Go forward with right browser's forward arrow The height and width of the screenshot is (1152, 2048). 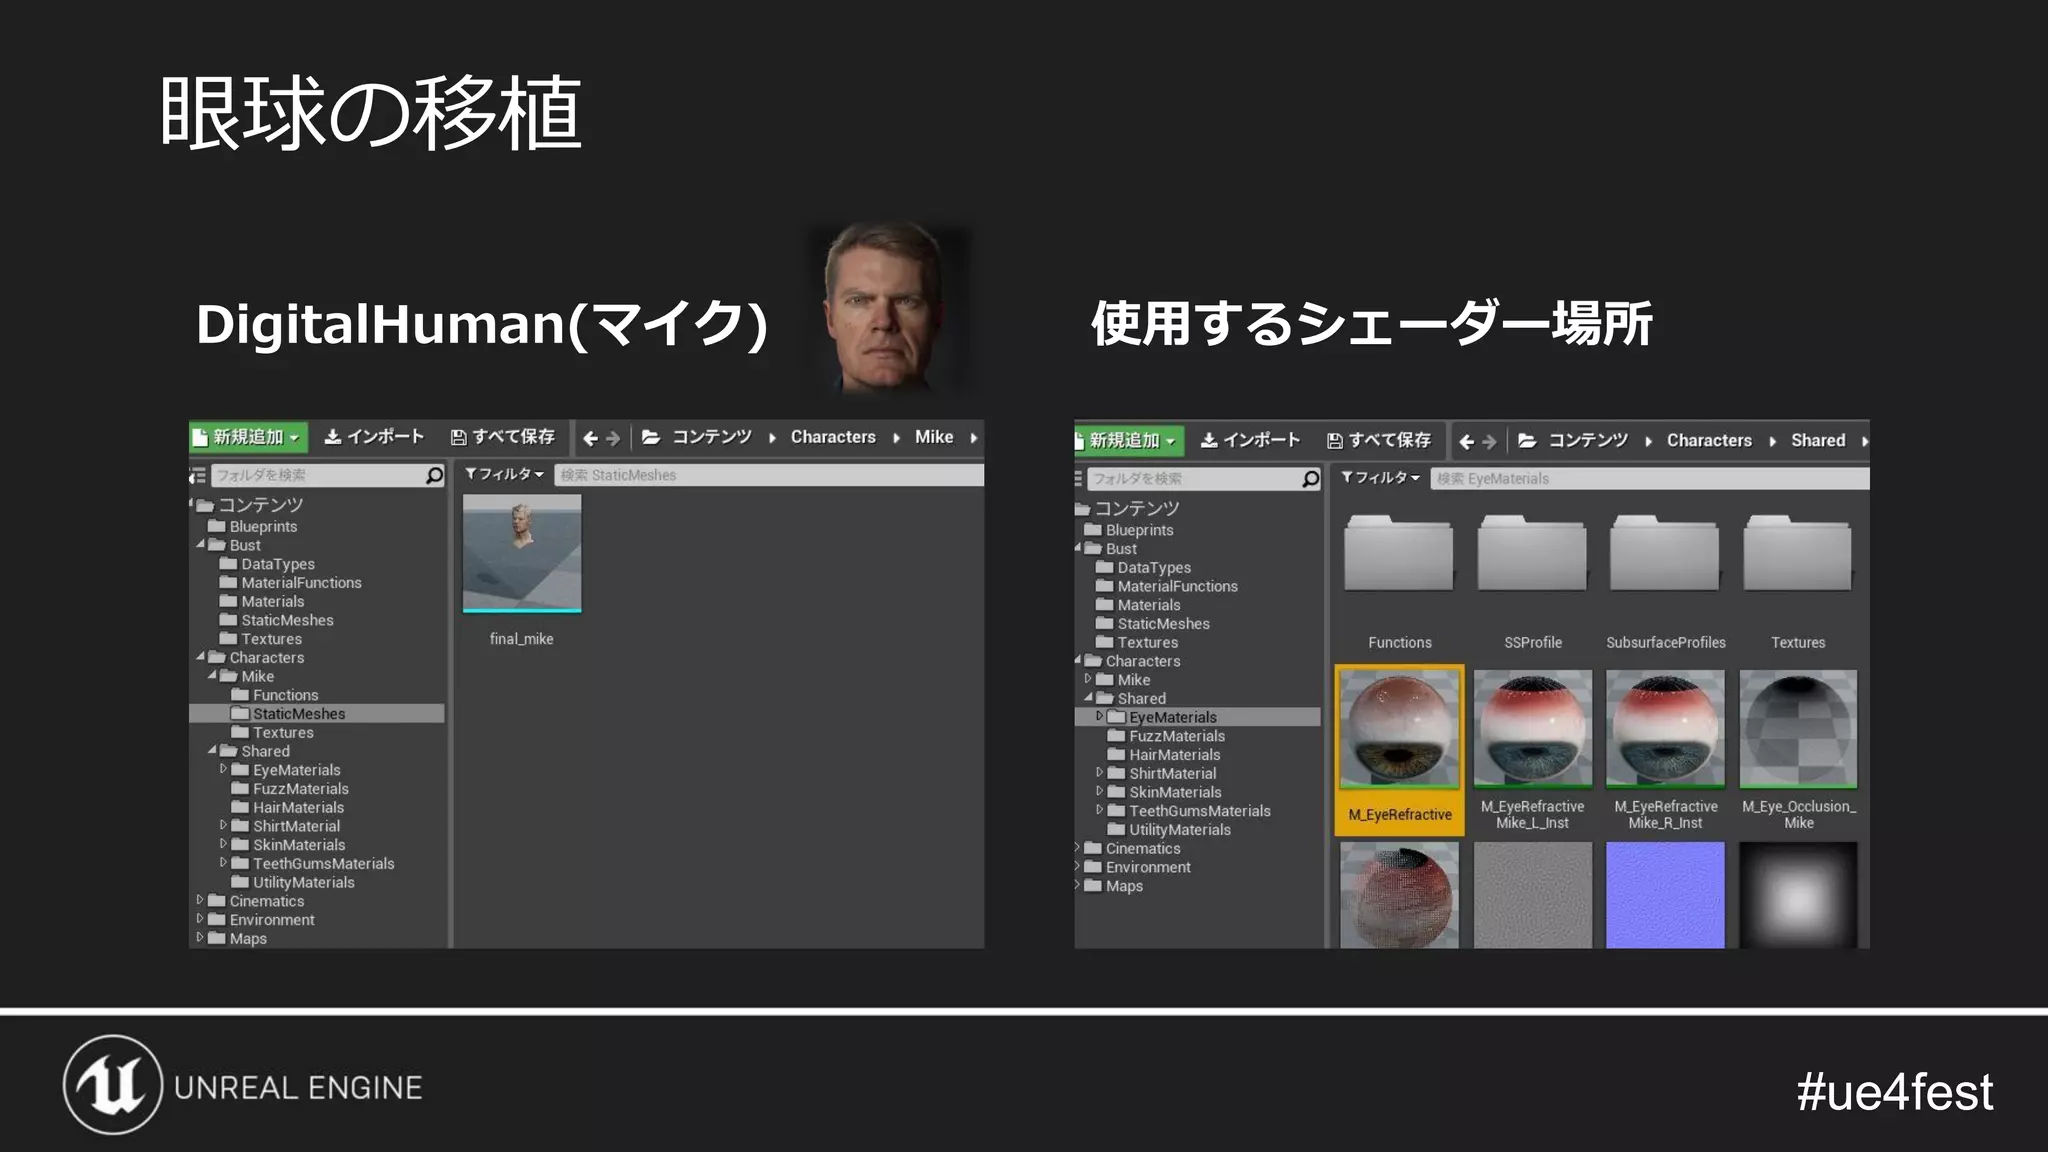[x=1489, y=441]
